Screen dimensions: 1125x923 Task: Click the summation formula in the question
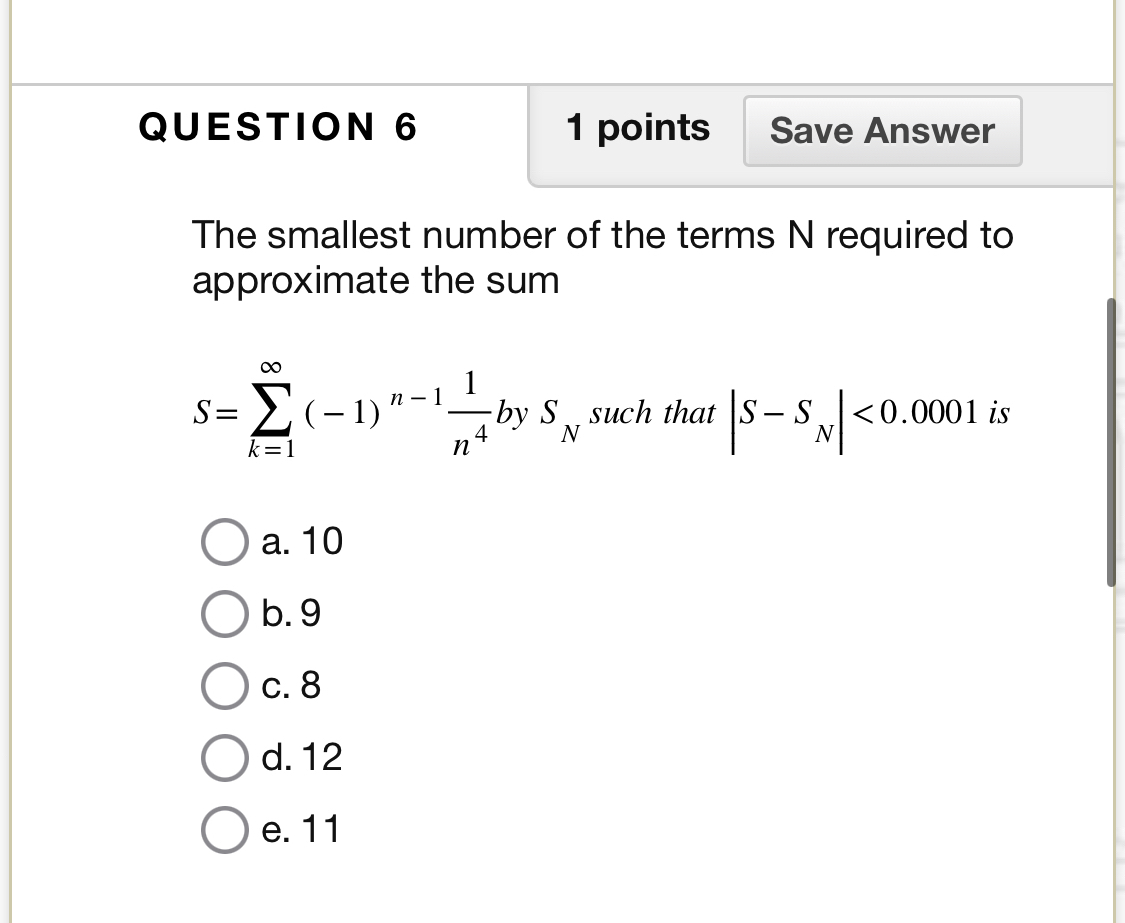point(600,412)
